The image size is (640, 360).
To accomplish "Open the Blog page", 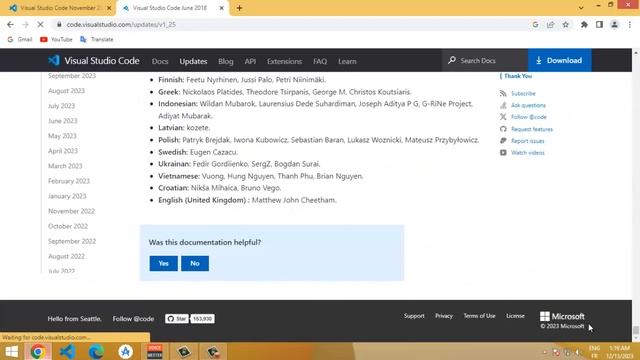I will tap(226, 61).
